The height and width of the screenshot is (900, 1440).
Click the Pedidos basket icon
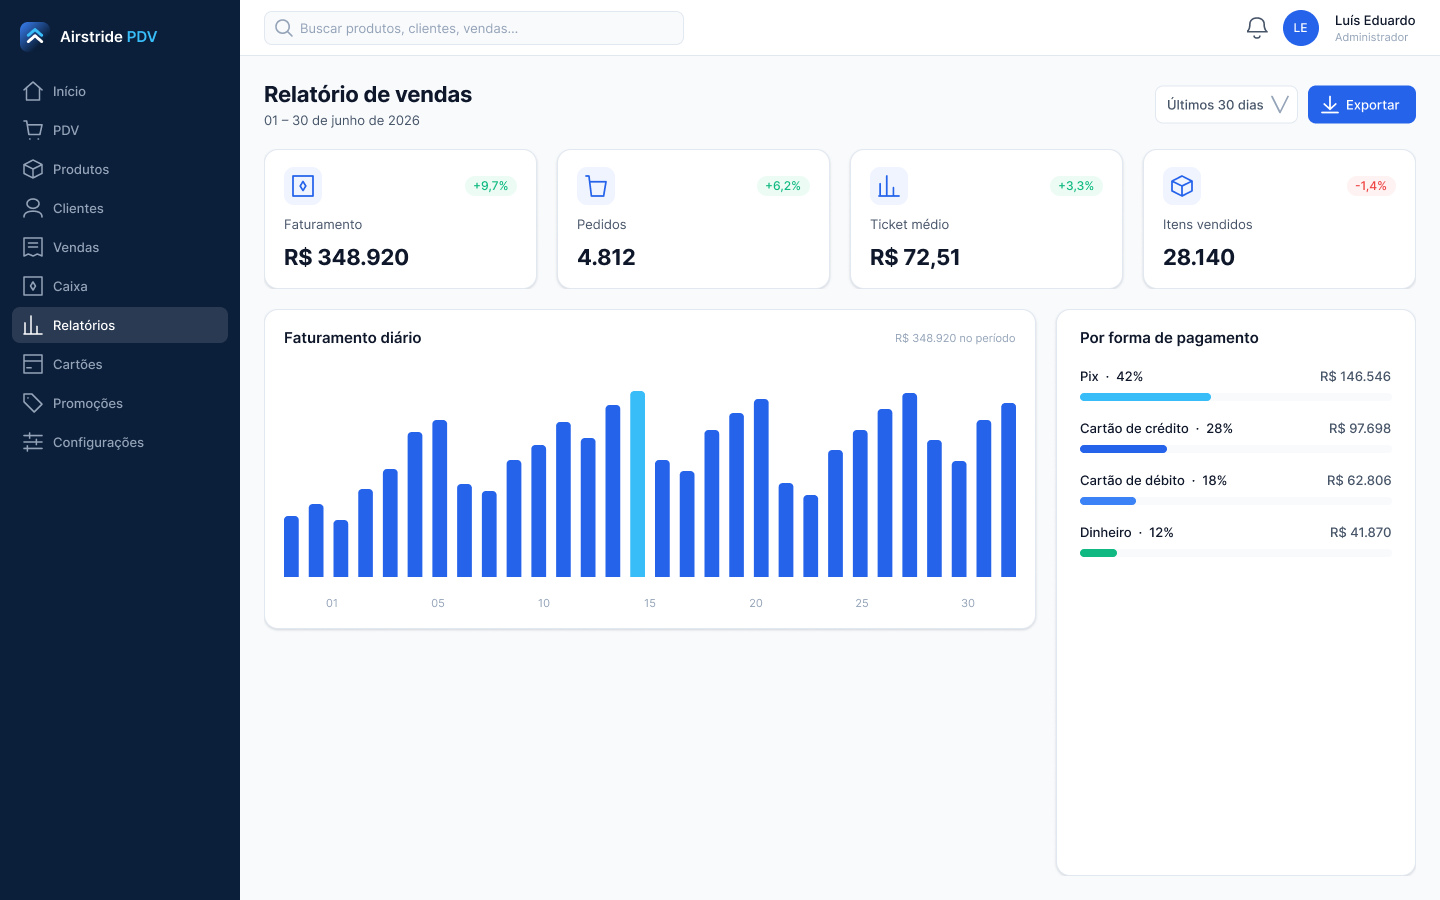(596, 186)
